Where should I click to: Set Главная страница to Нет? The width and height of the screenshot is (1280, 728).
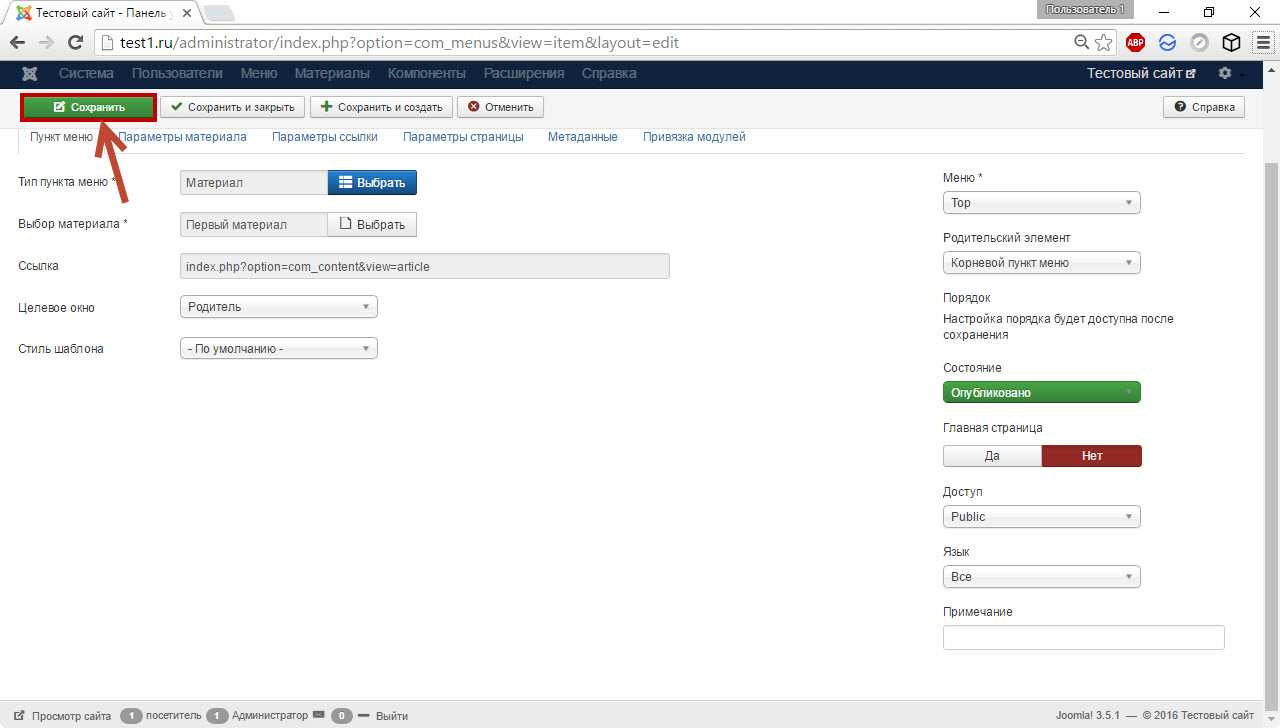pos(1091,456)
